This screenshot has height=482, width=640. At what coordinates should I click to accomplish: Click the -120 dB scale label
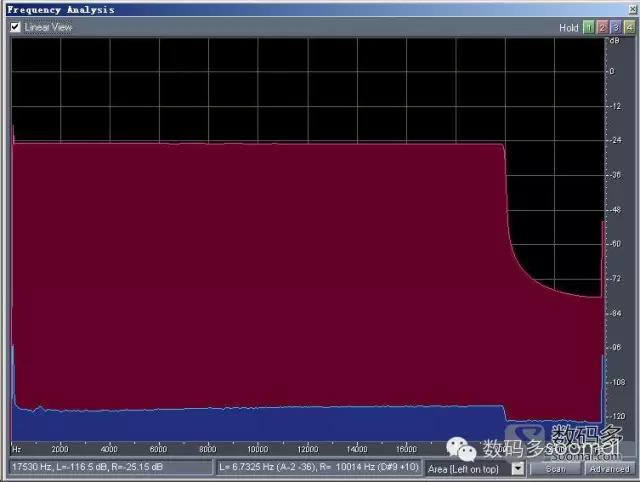(x=618, y=416)
